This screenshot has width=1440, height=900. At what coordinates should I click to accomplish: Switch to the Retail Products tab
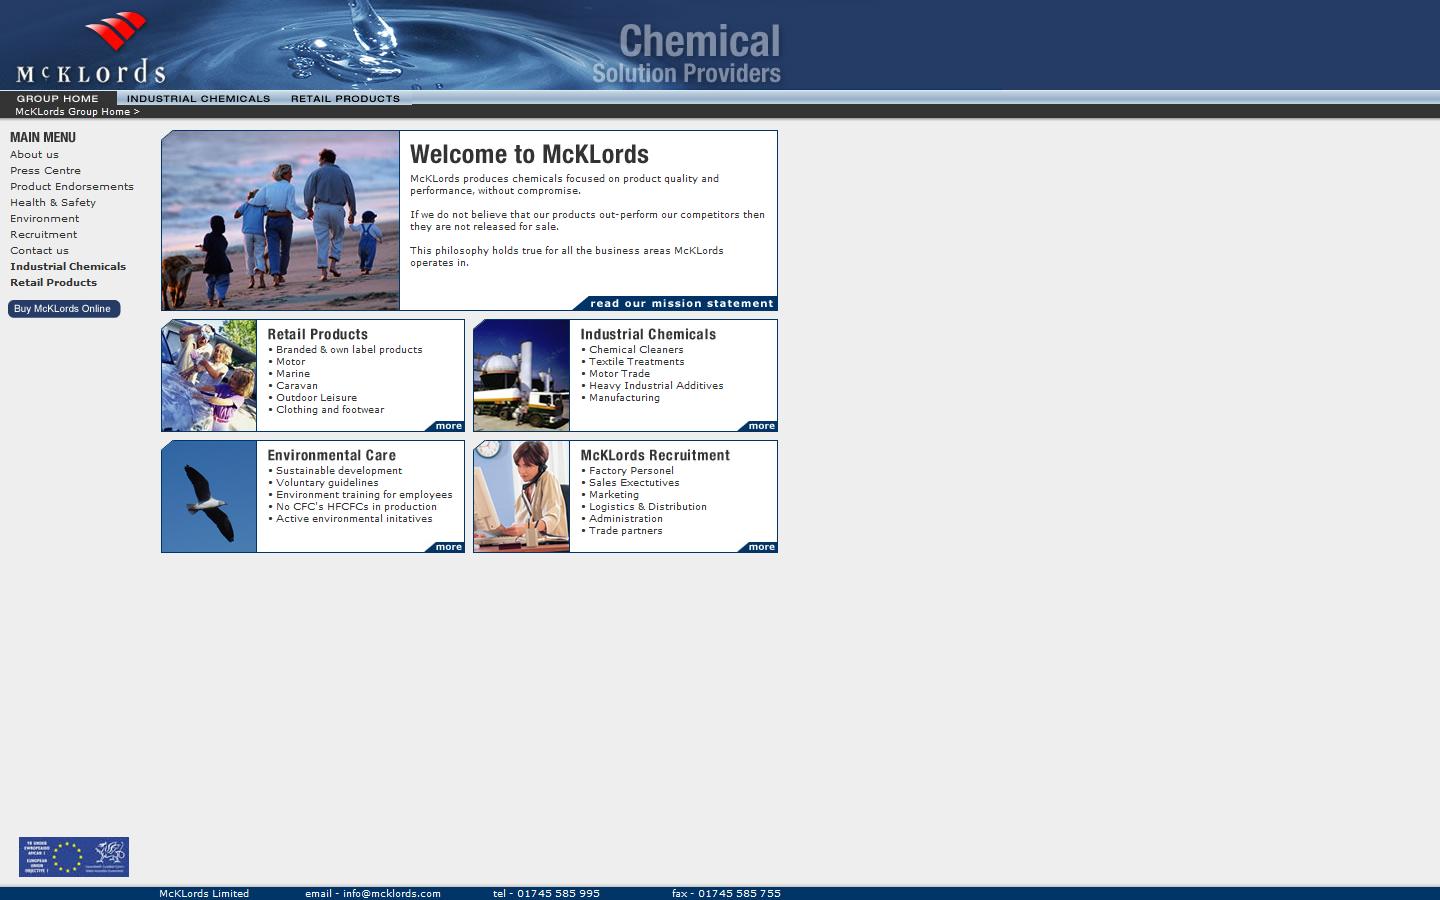click(x=345, y=98)
